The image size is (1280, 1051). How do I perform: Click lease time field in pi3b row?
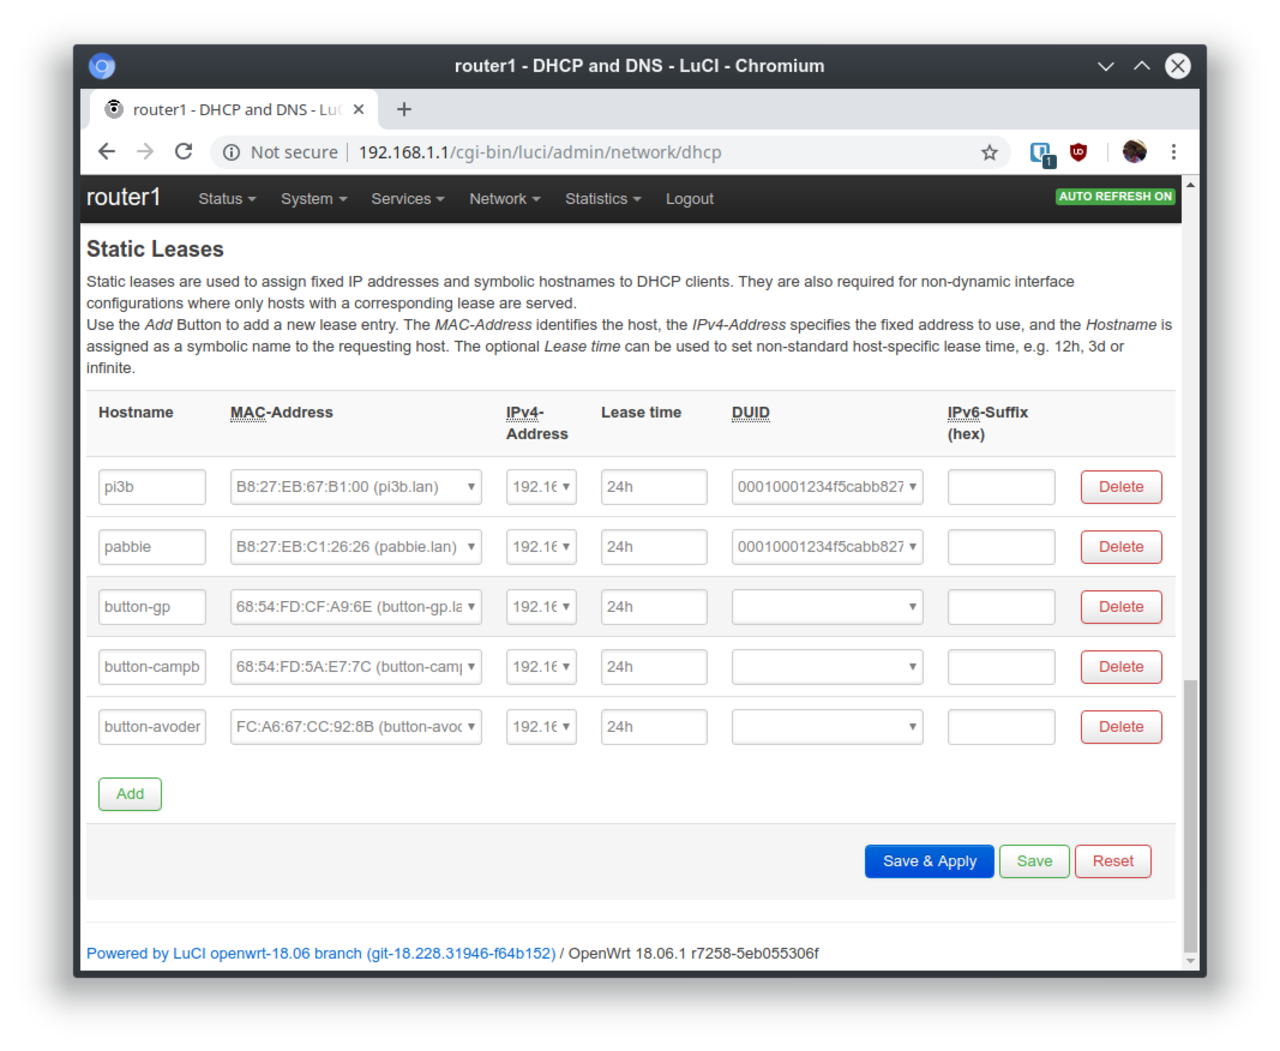[x=654, y=487]
